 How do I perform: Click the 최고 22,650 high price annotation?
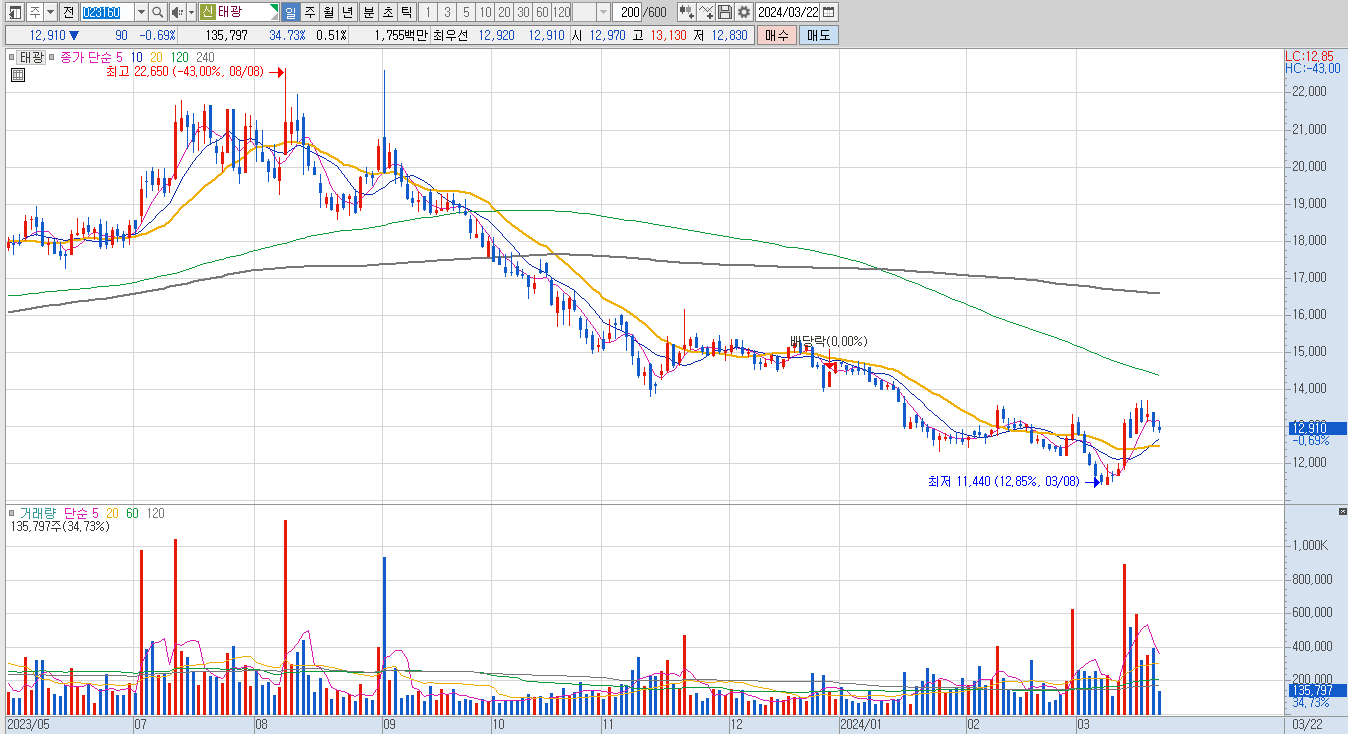[x=184, y=72]
